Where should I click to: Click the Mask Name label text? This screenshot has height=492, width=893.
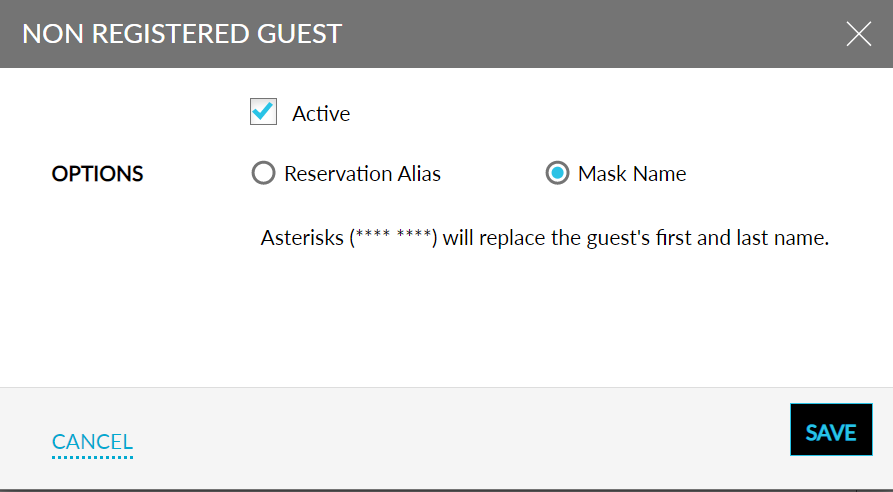[x=632, y=174]
